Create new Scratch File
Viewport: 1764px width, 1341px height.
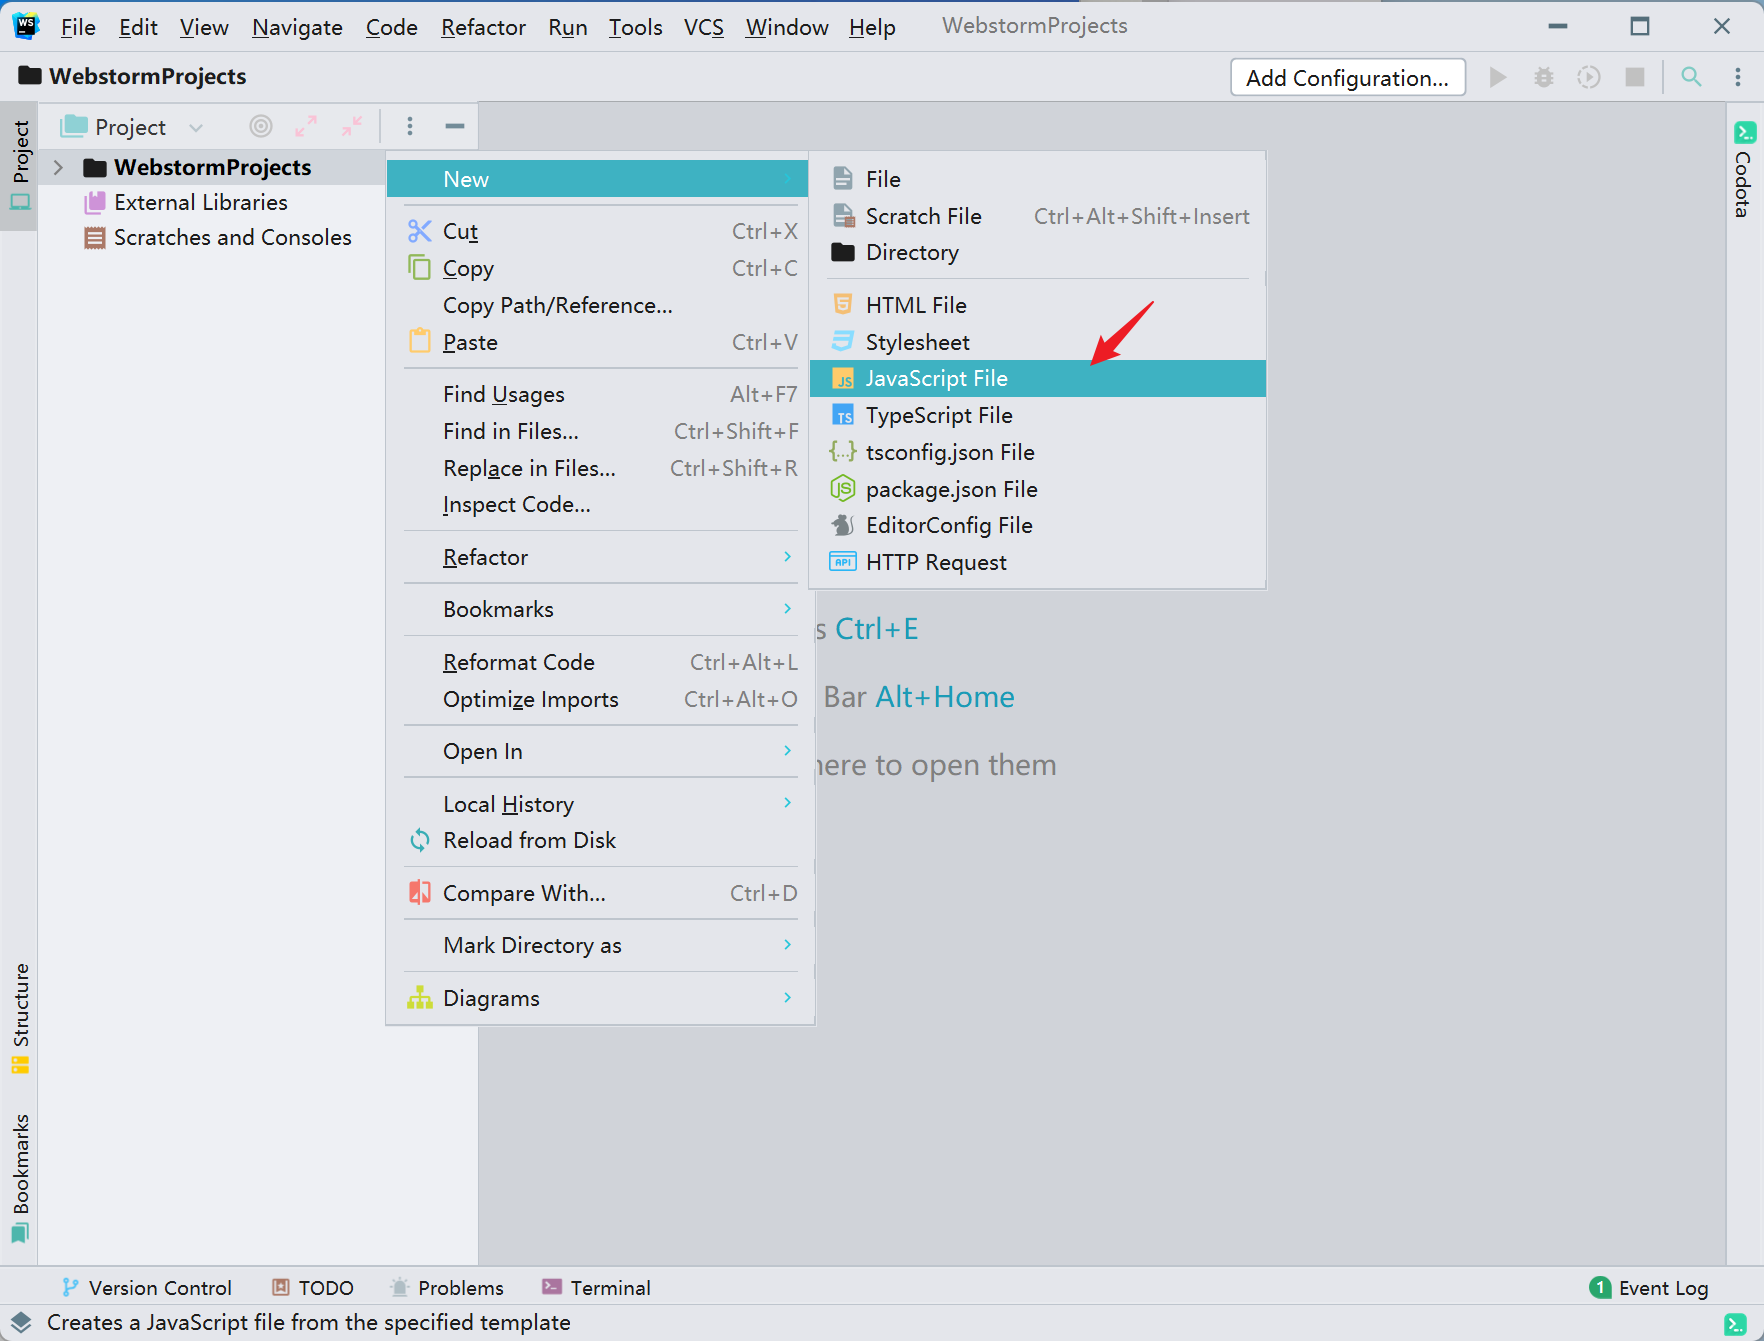[1038, 216]
